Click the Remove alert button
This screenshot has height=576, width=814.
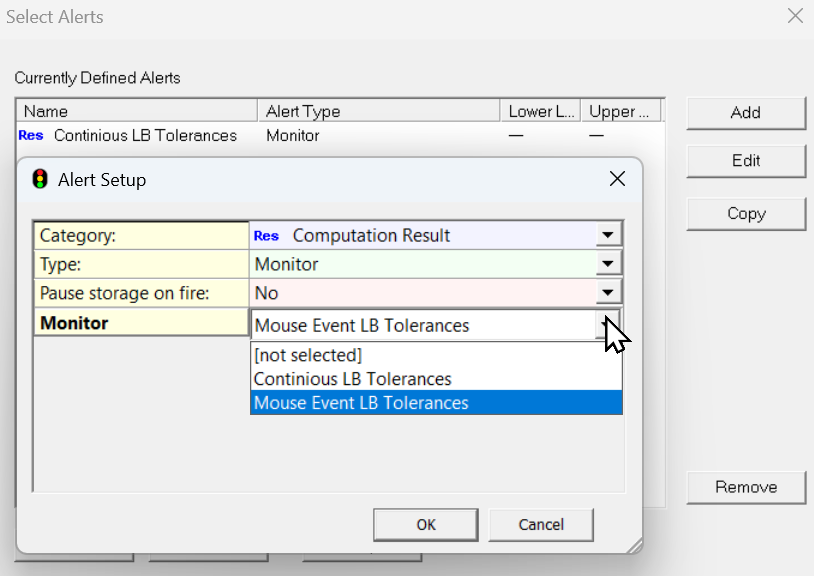[745, 487]
